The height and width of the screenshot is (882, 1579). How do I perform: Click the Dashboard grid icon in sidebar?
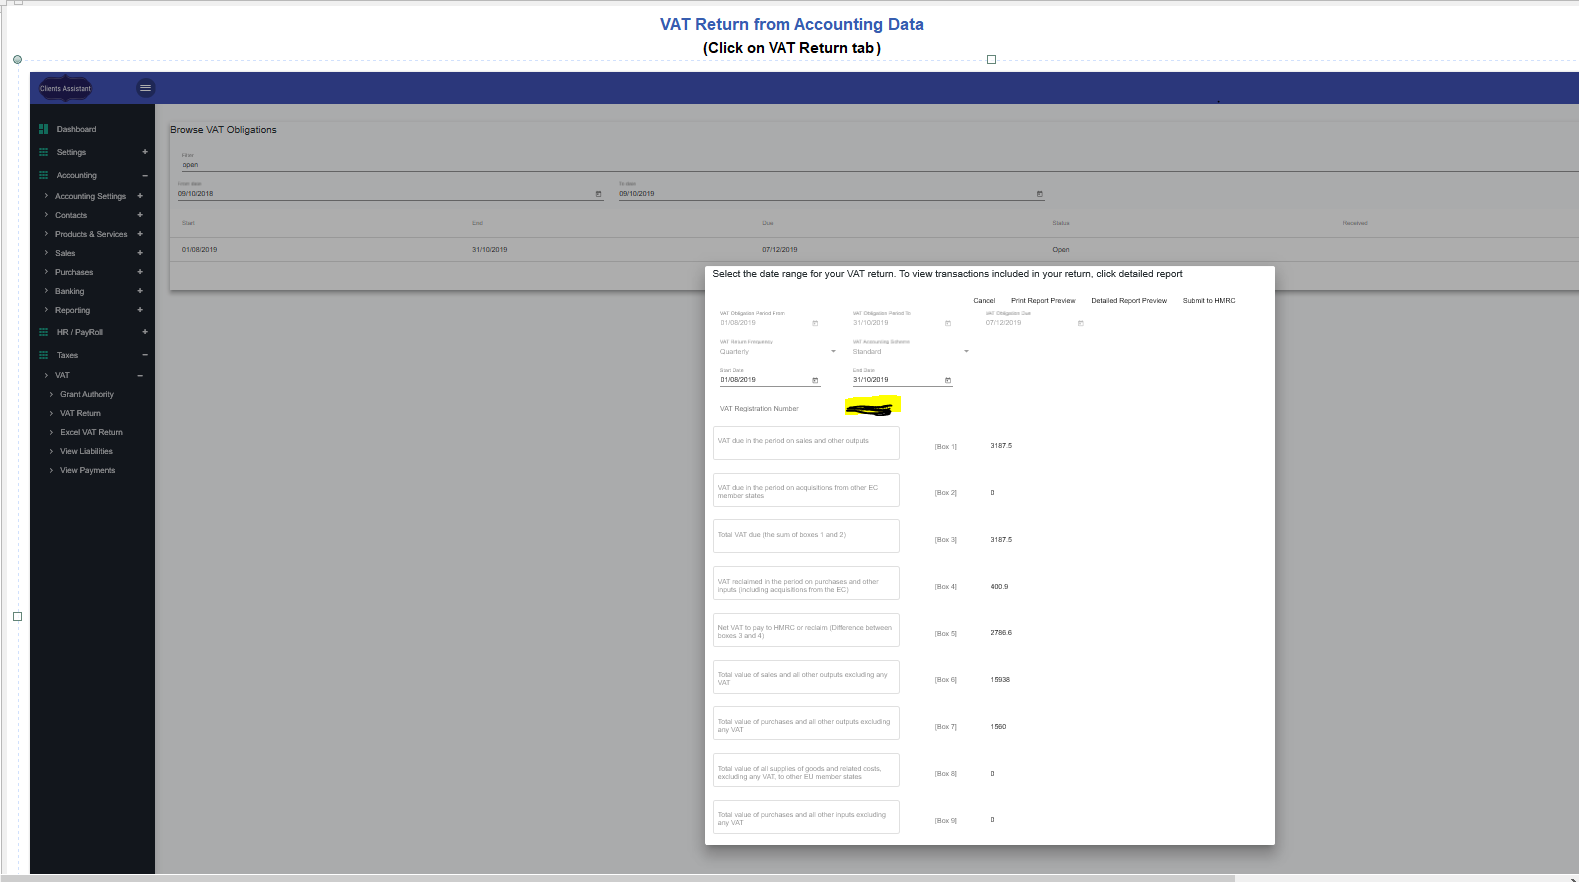pyautogui.click(x=43, y=129)
